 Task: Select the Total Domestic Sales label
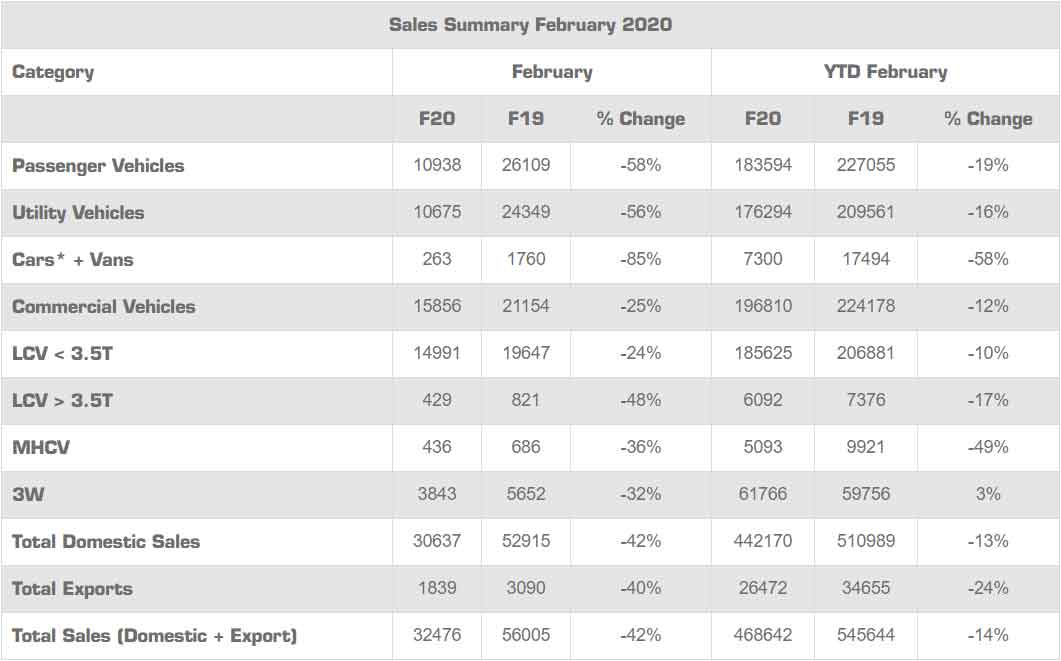coord(106,542)
